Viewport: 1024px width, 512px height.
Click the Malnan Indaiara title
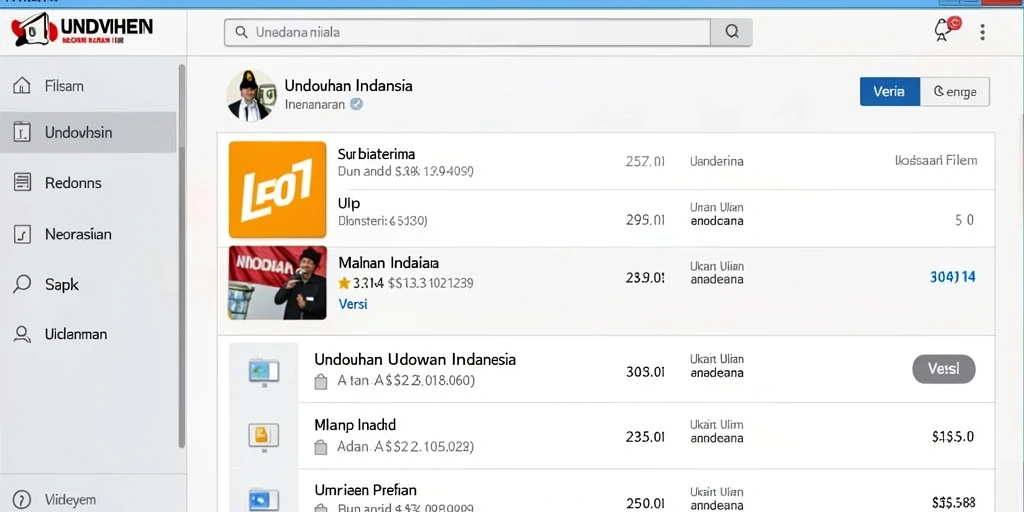tap(389, 263)
